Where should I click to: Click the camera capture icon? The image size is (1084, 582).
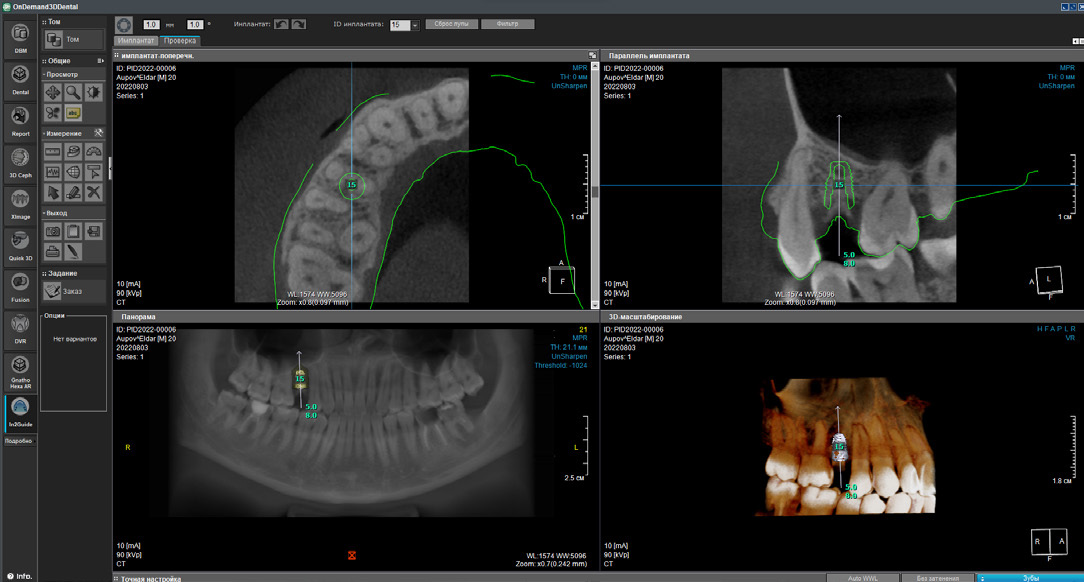54,231
